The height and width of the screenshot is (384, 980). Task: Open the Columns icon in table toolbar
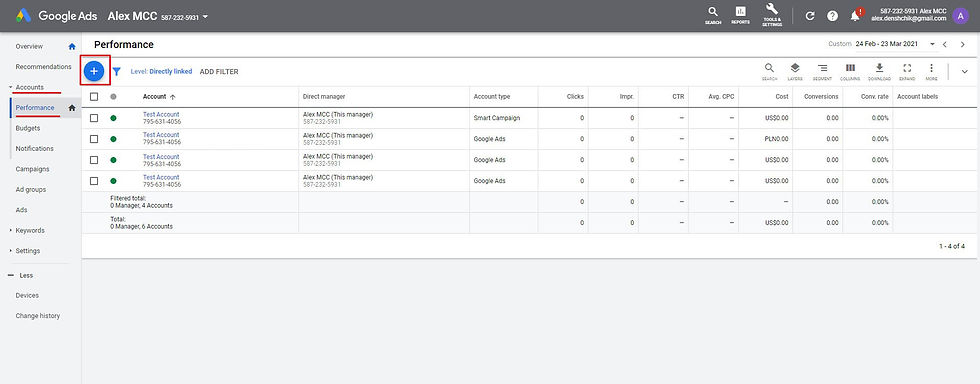(850, 71)
